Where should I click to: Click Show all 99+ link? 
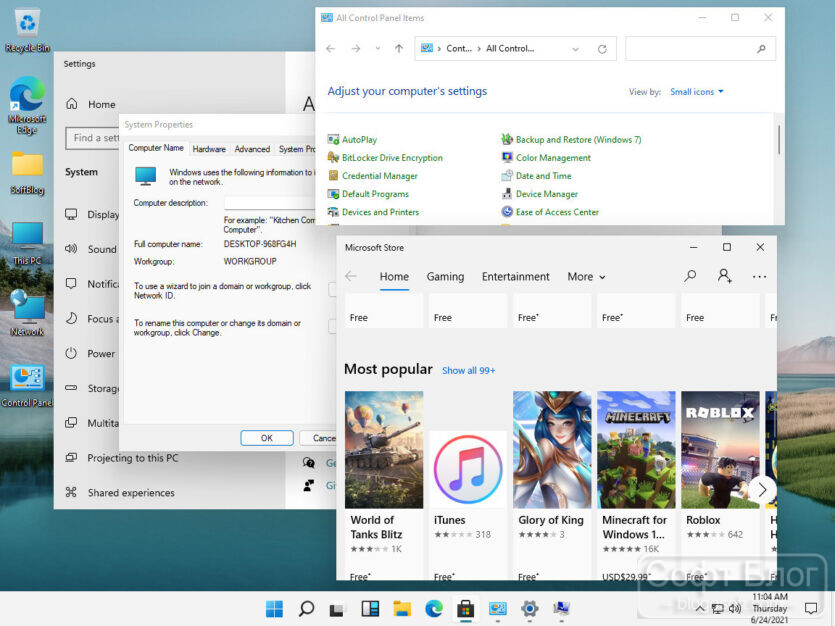pos(468,370)
